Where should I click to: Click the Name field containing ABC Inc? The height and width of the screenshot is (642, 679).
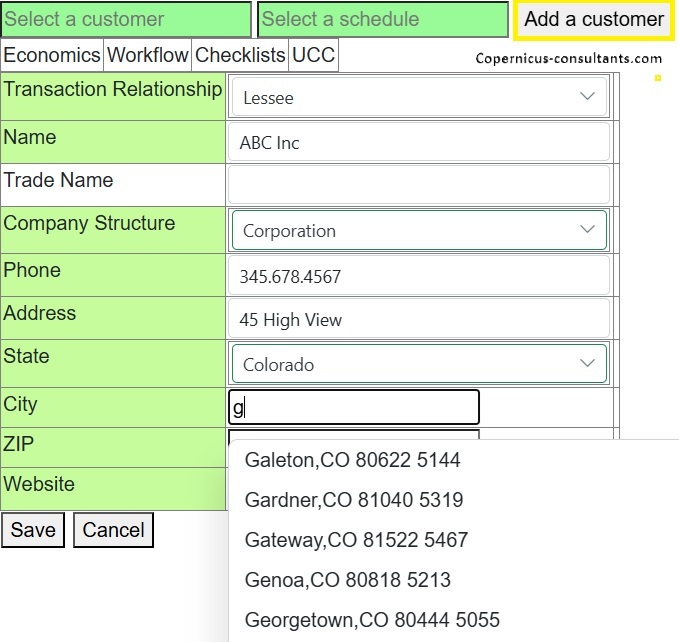pos(419,142)
